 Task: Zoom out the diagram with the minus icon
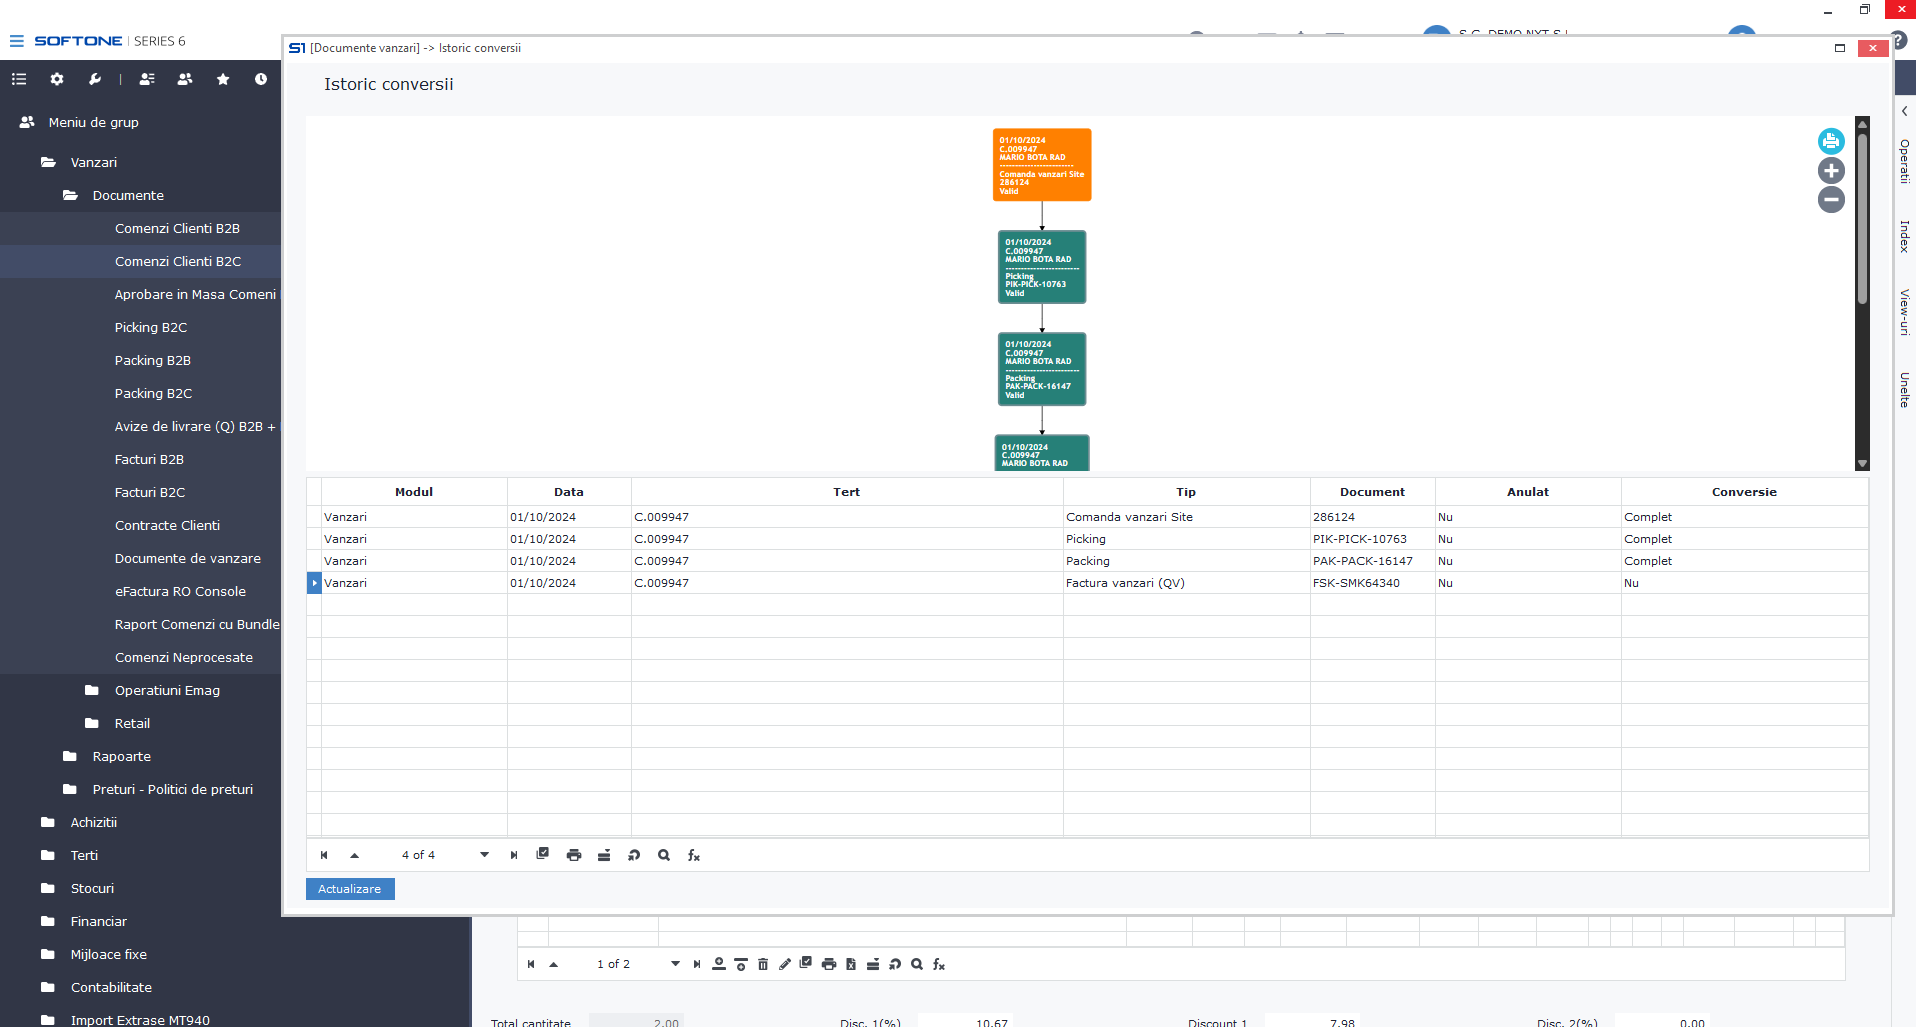click(1830, 200)
